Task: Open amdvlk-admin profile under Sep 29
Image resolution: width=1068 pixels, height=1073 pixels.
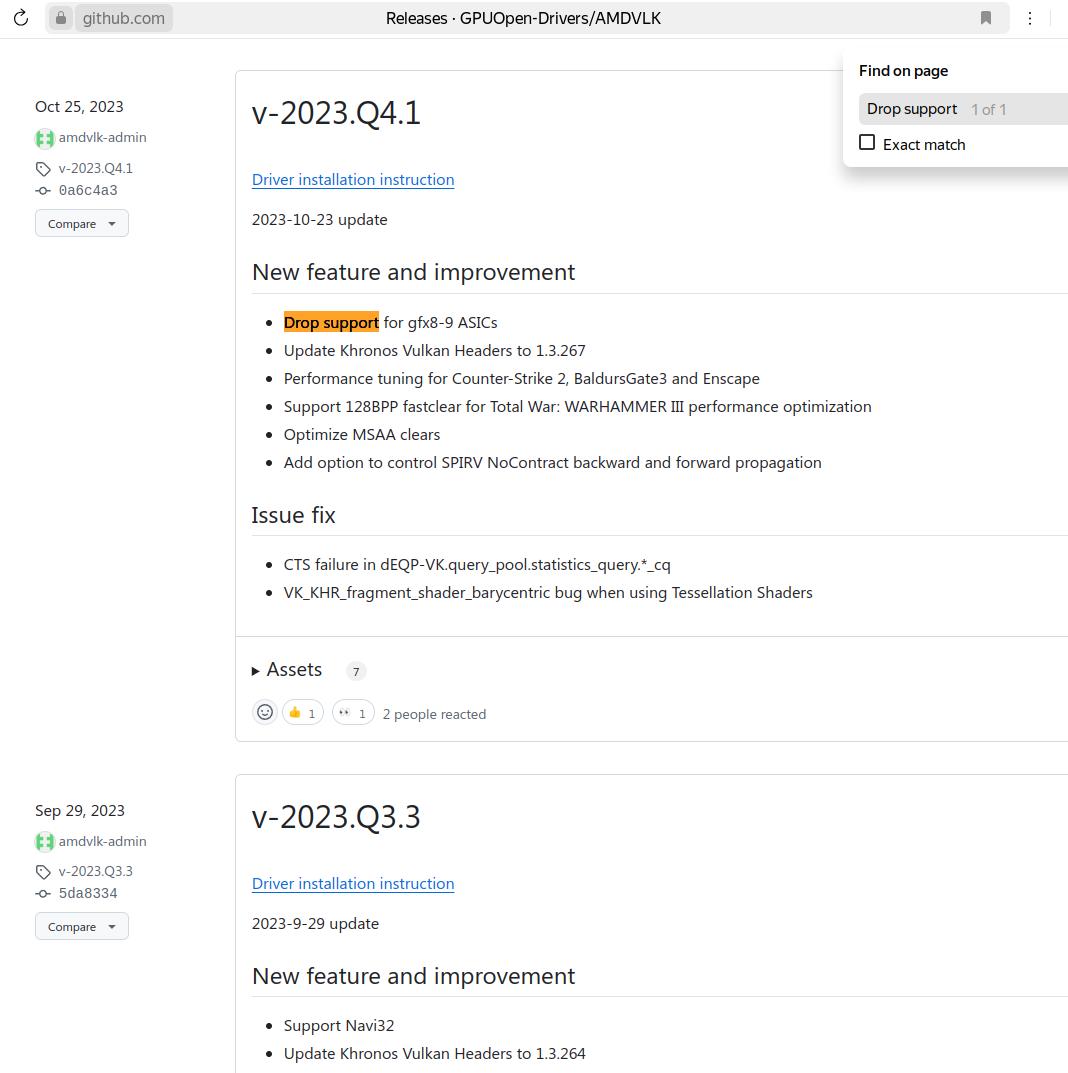Action: [x=102, y=842]
